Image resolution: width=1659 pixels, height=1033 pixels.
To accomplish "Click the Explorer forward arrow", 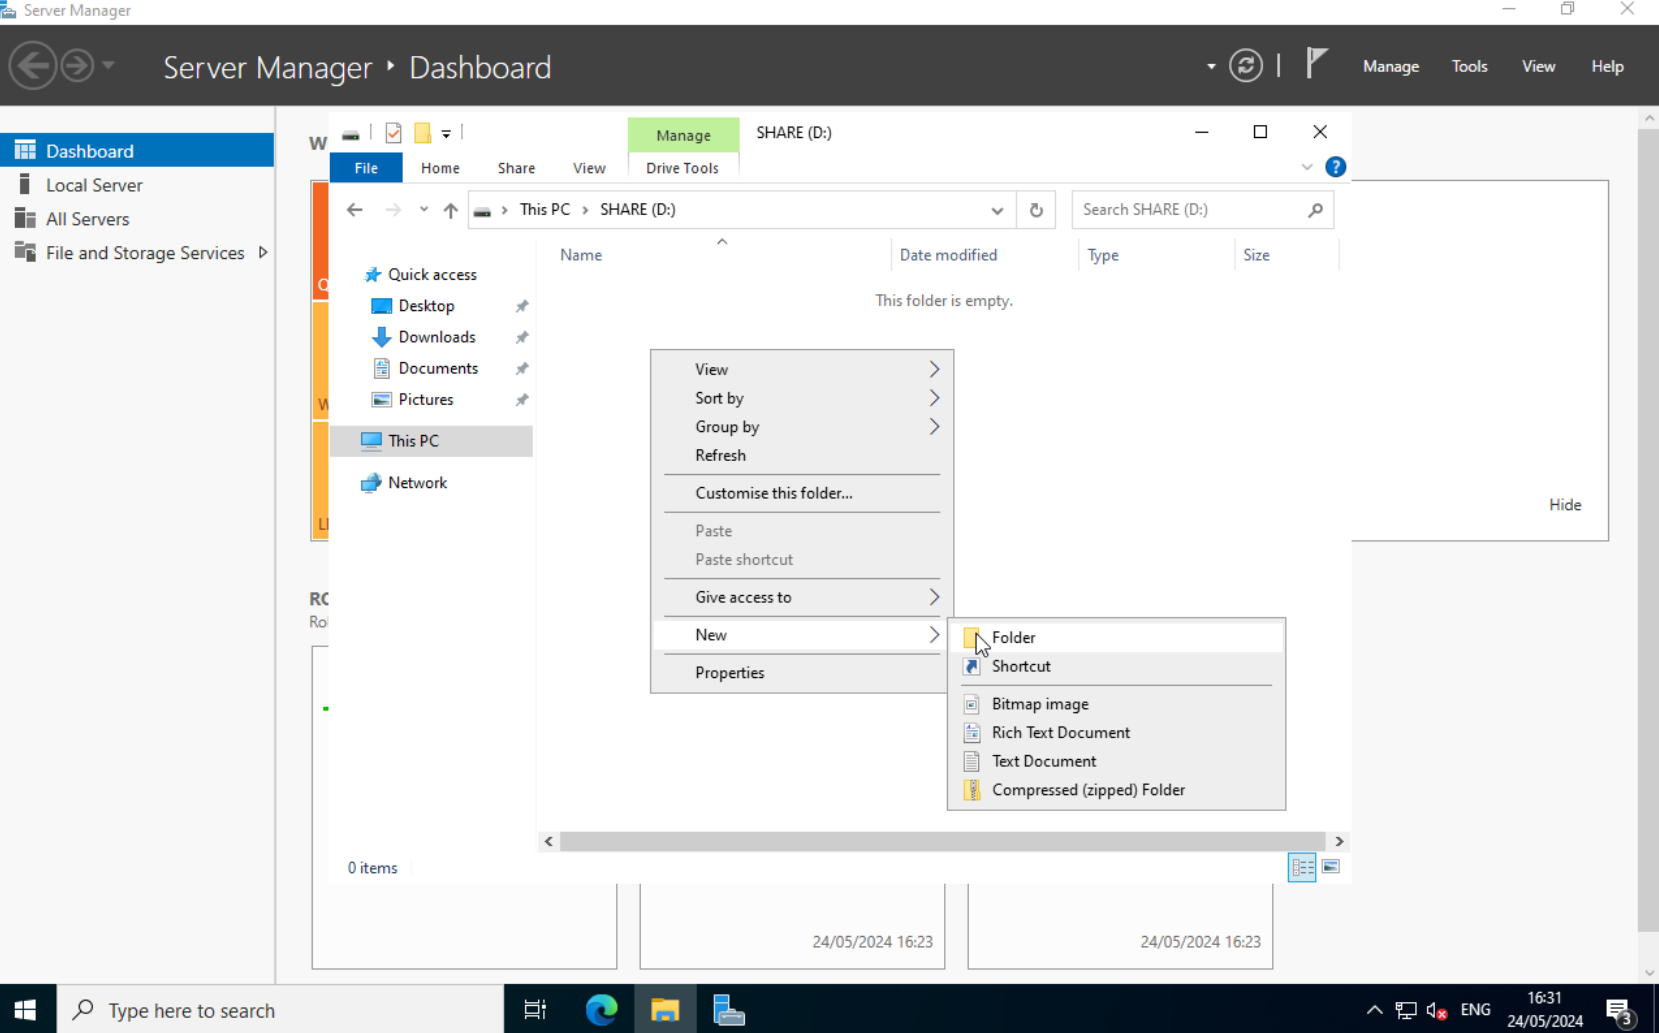I will tap(393, 210).
